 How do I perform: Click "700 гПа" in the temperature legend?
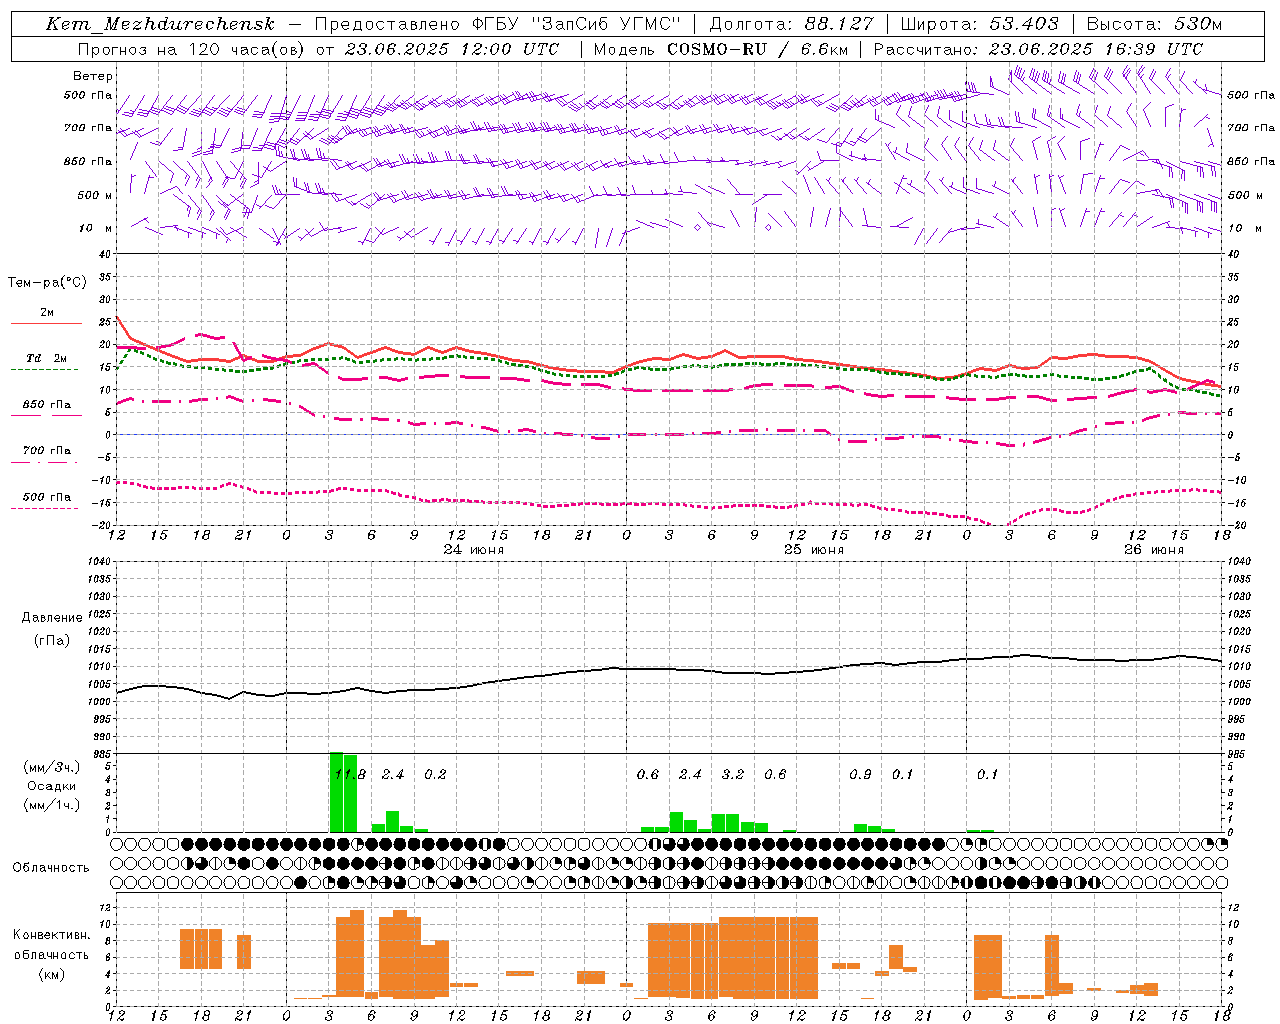(47, 450)
